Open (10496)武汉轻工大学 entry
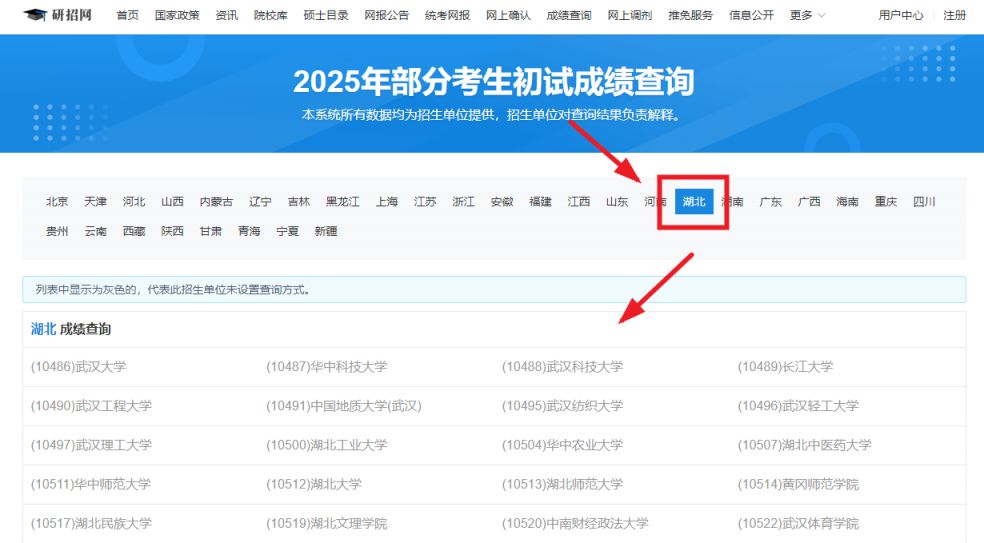This screenshot has width=984, height=543. (798, 406)
